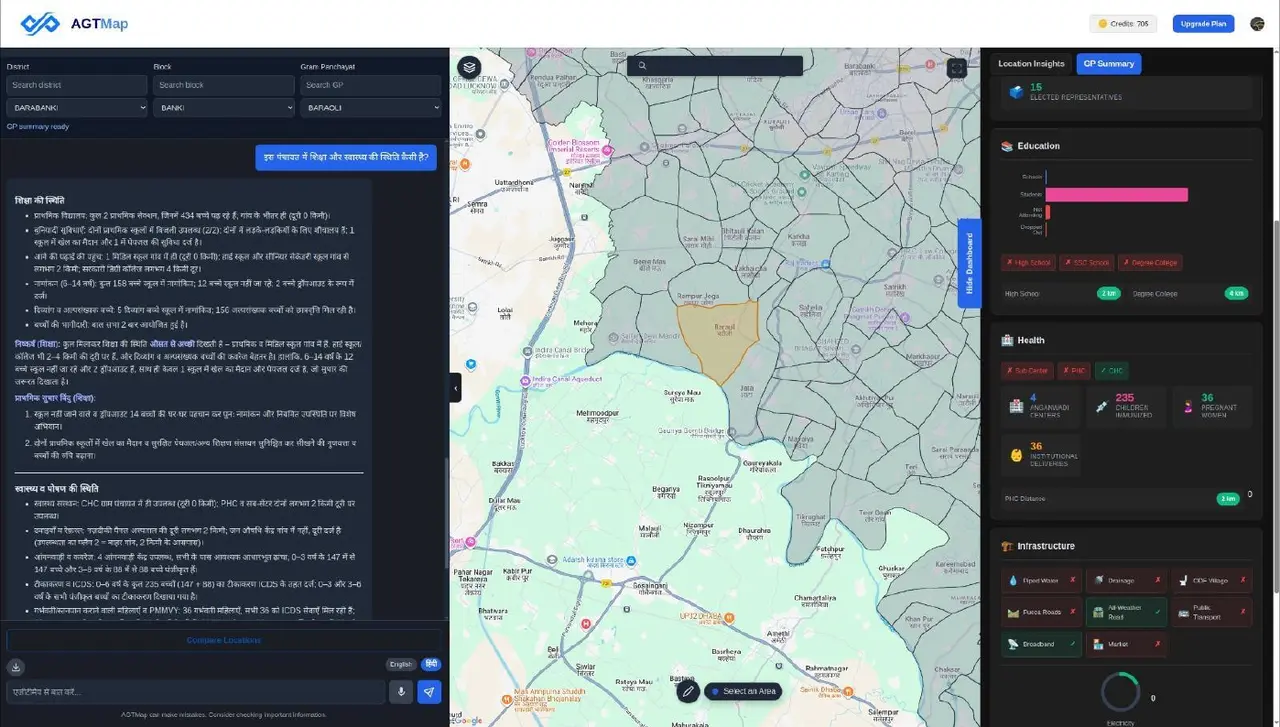Click the All-Weather Road icon
Screen dimensions: 1280x727
click(1098, 612)
